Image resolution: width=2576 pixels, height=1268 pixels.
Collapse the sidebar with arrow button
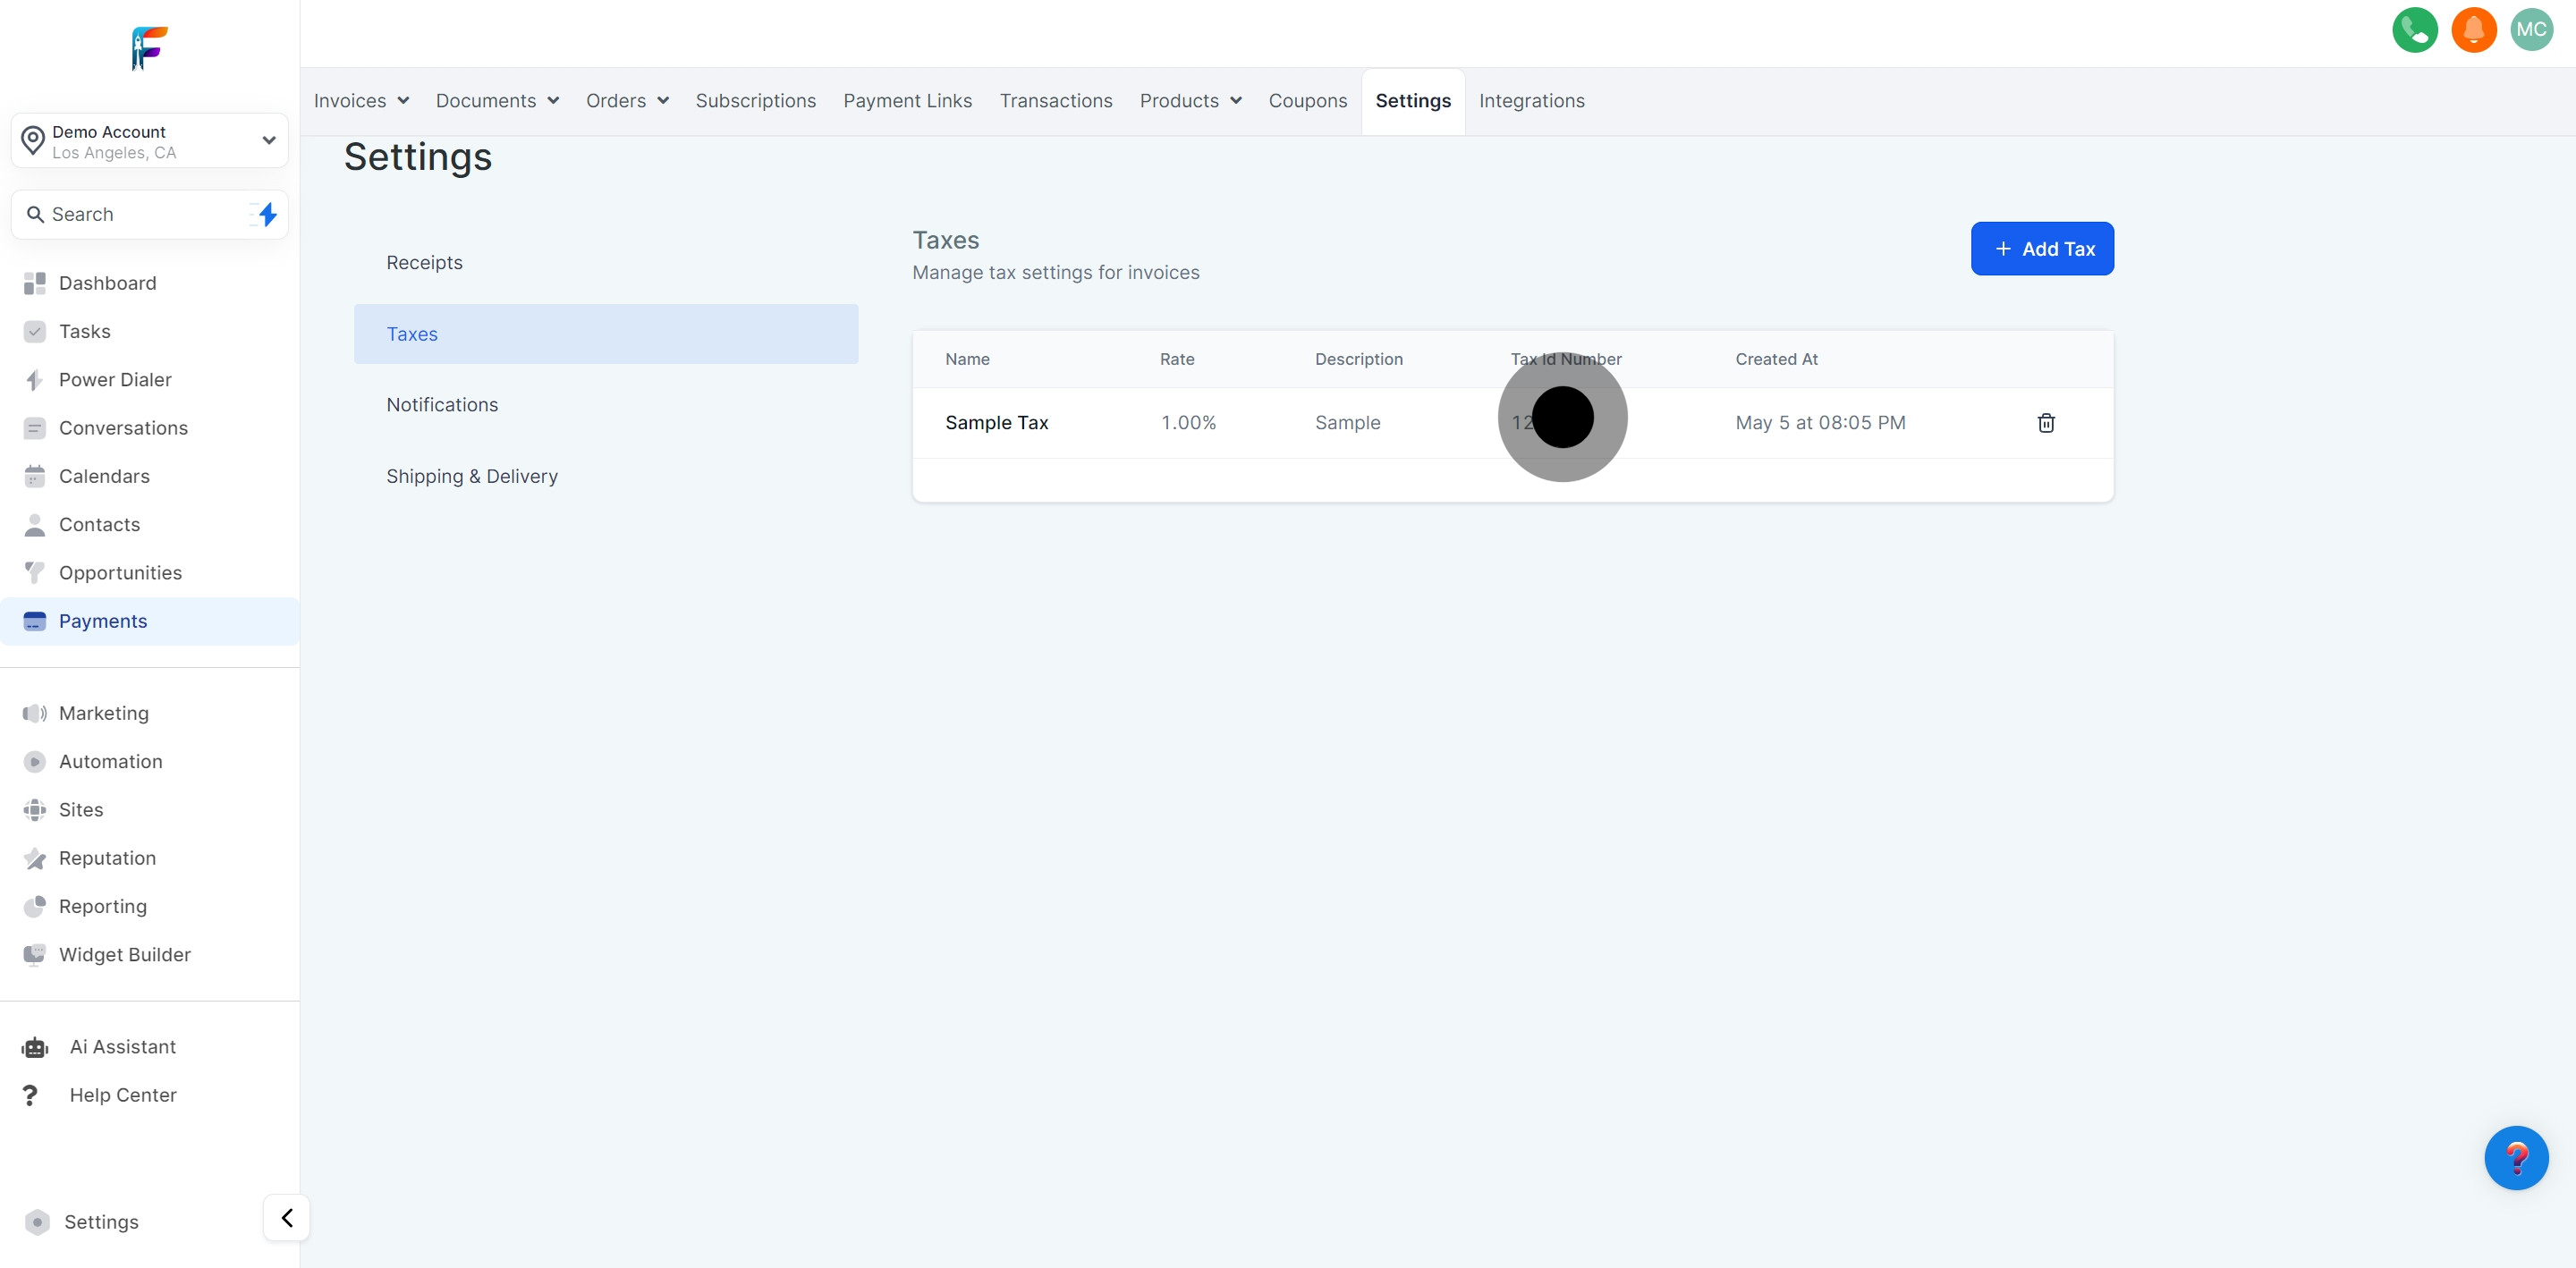[287, 1217]
